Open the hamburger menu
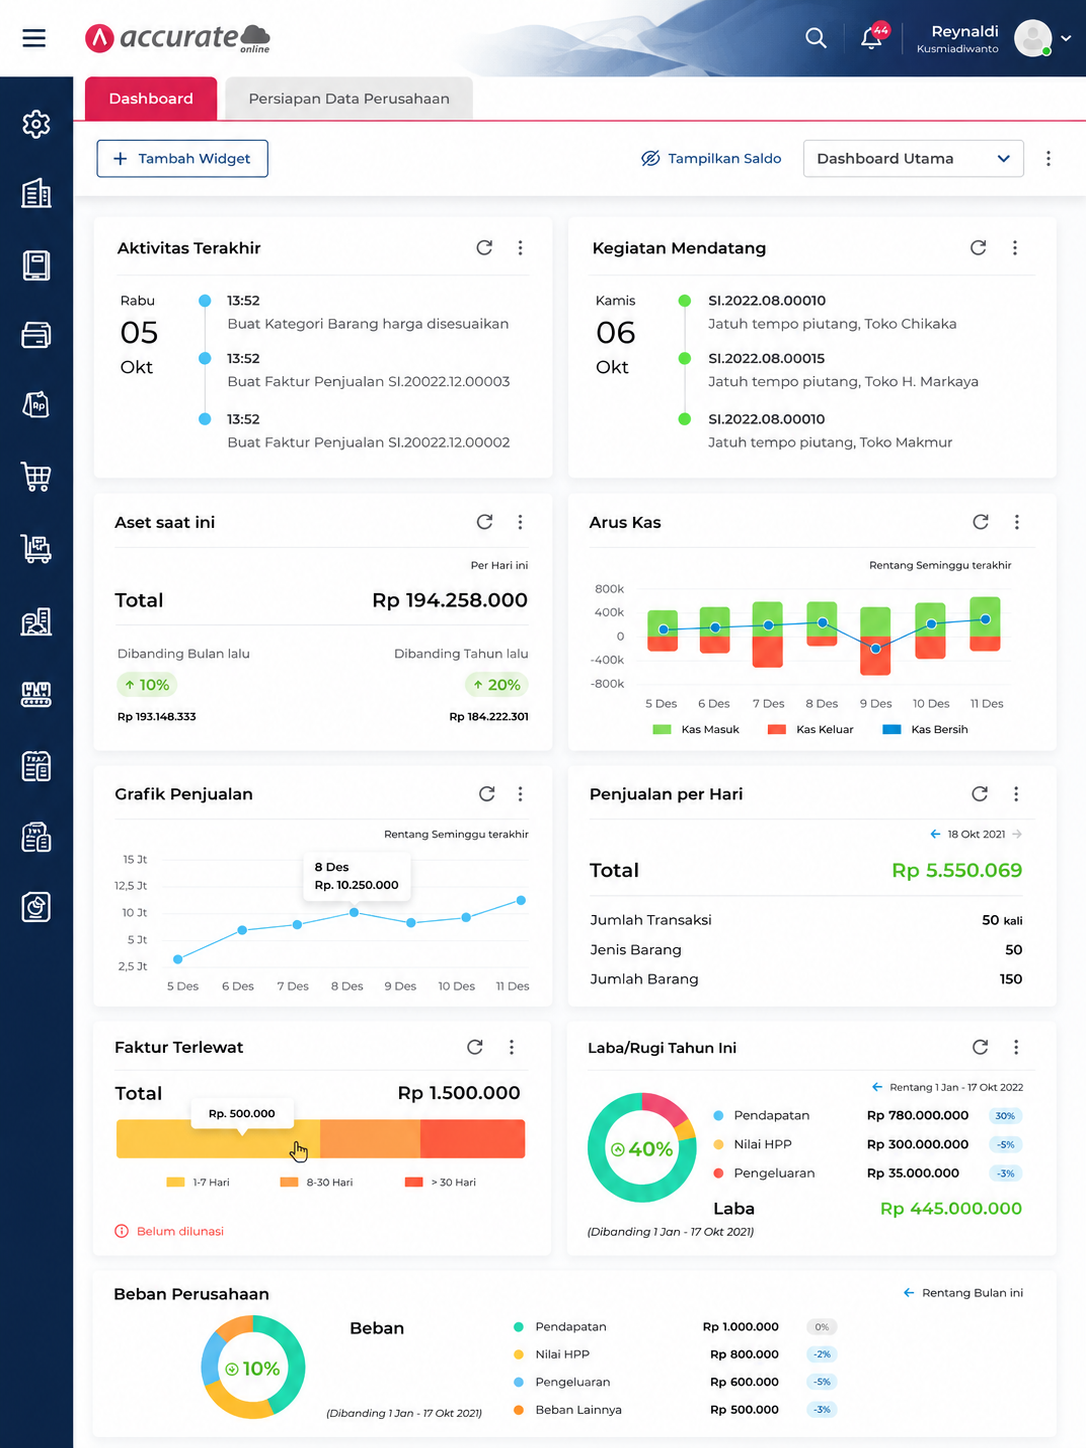Image resolution: width=1086 pixels, height=1448 pixels. [34, 38]
